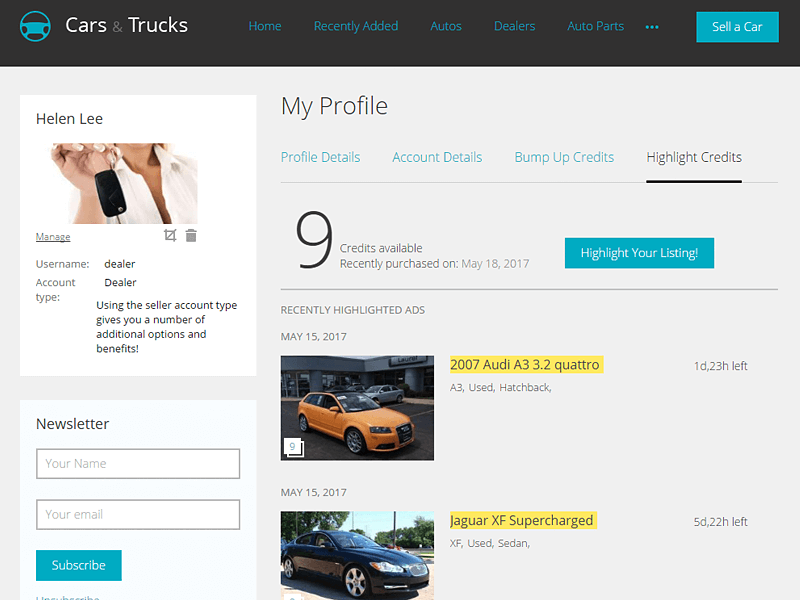
Task: Navigate to Dealers
Action: point(514,26)
